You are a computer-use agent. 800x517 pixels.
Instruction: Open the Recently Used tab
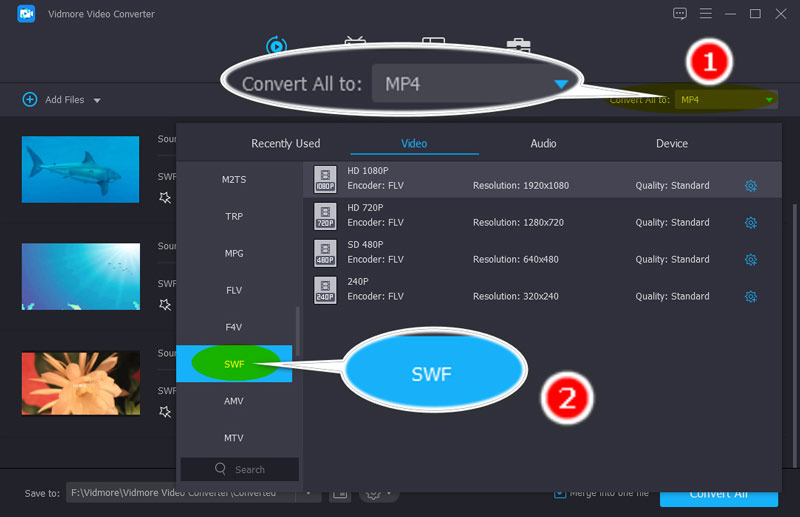[285, 144]
